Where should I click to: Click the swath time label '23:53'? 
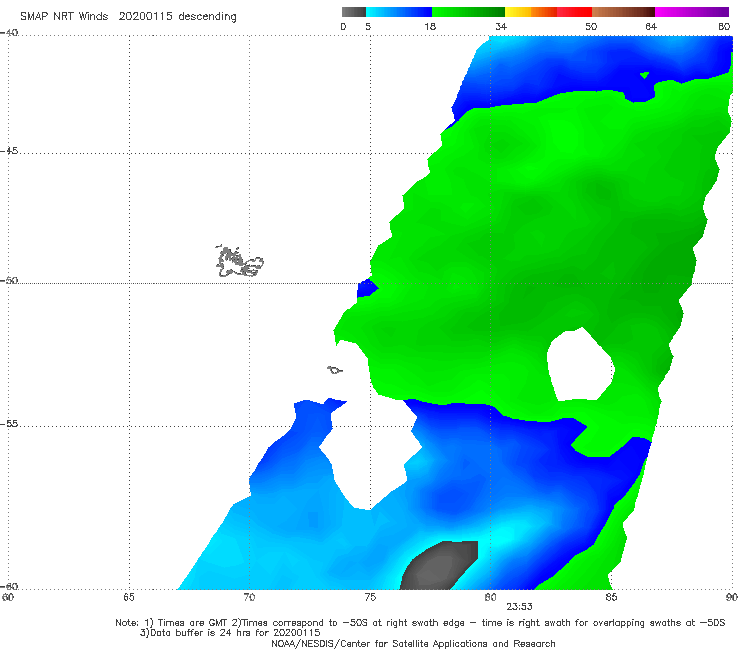pyautogui.click(x=519, y=607)
